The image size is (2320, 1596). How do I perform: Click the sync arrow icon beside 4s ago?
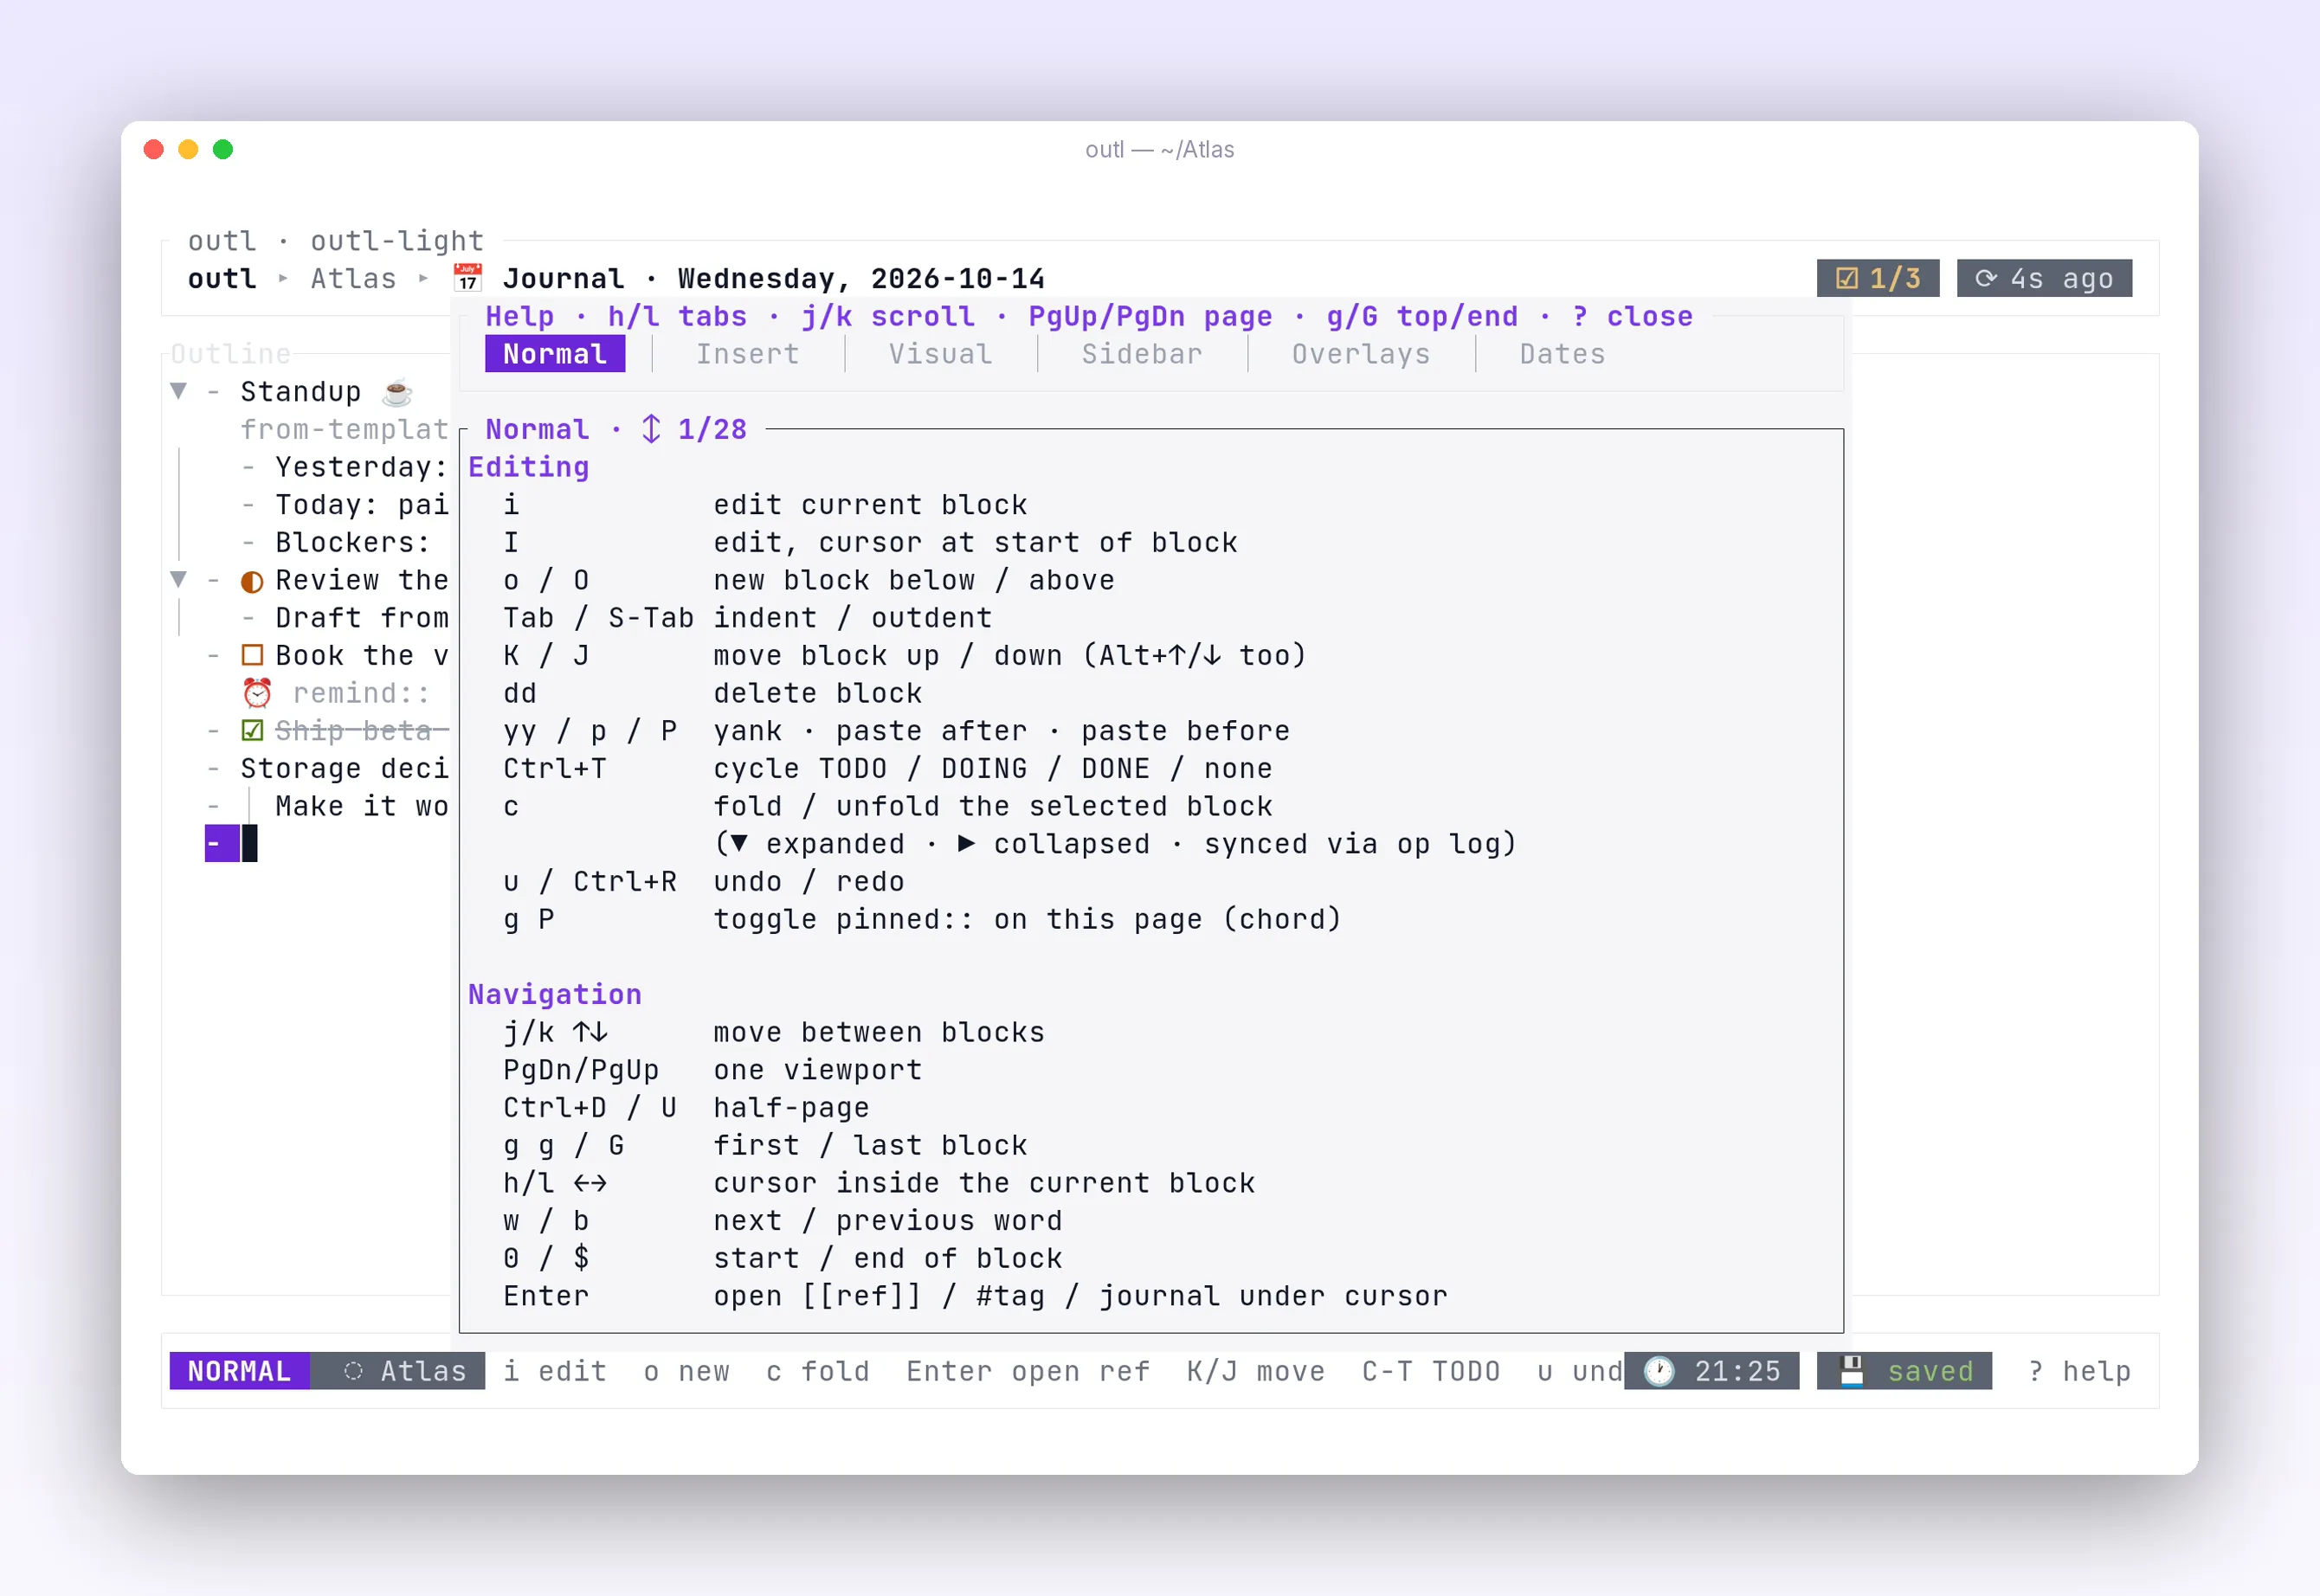tap(1986, 278)
